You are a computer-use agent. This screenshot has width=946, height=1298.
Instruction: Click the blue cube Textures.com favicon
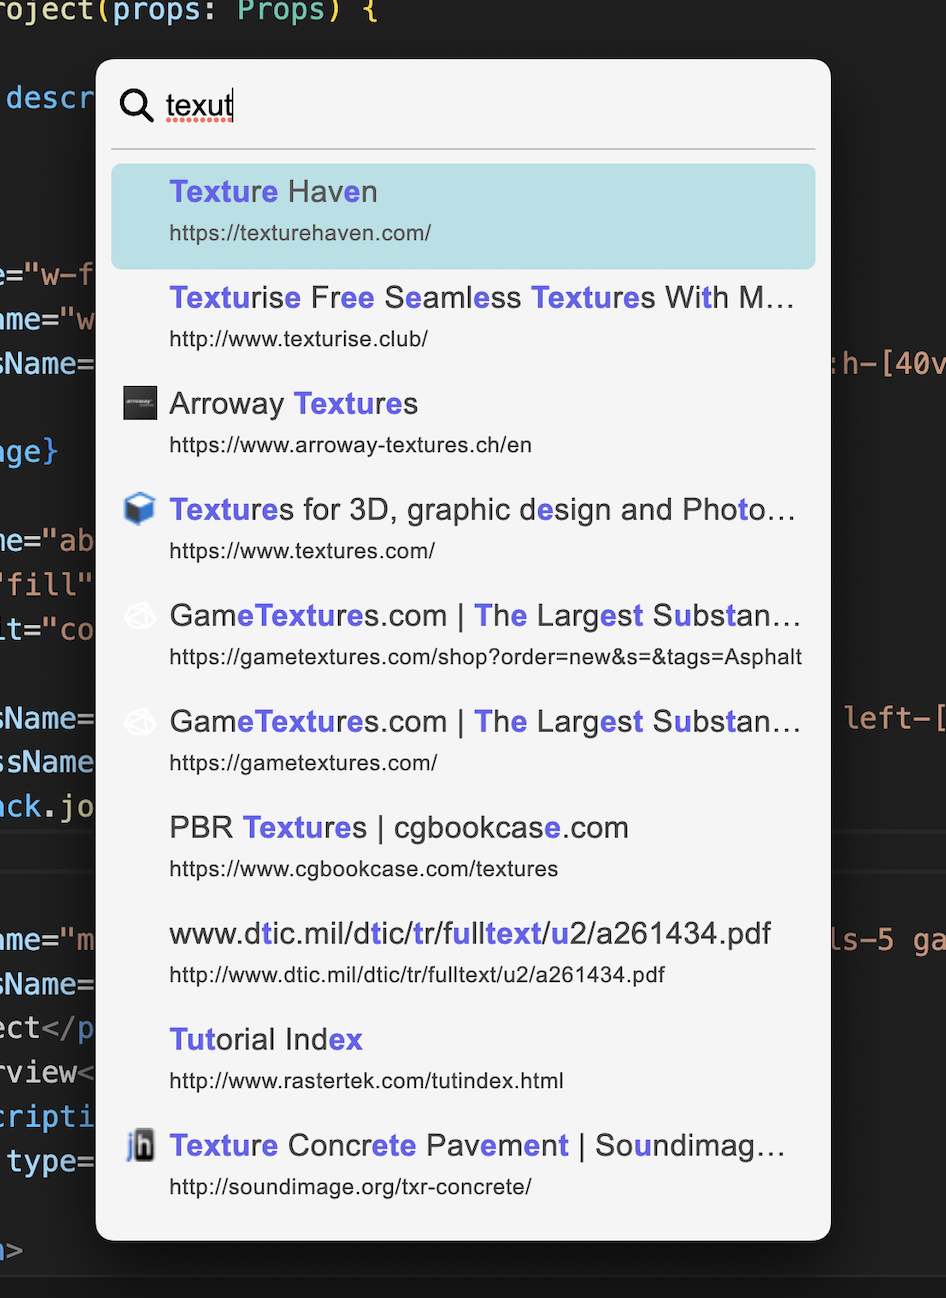click(140, 509)
